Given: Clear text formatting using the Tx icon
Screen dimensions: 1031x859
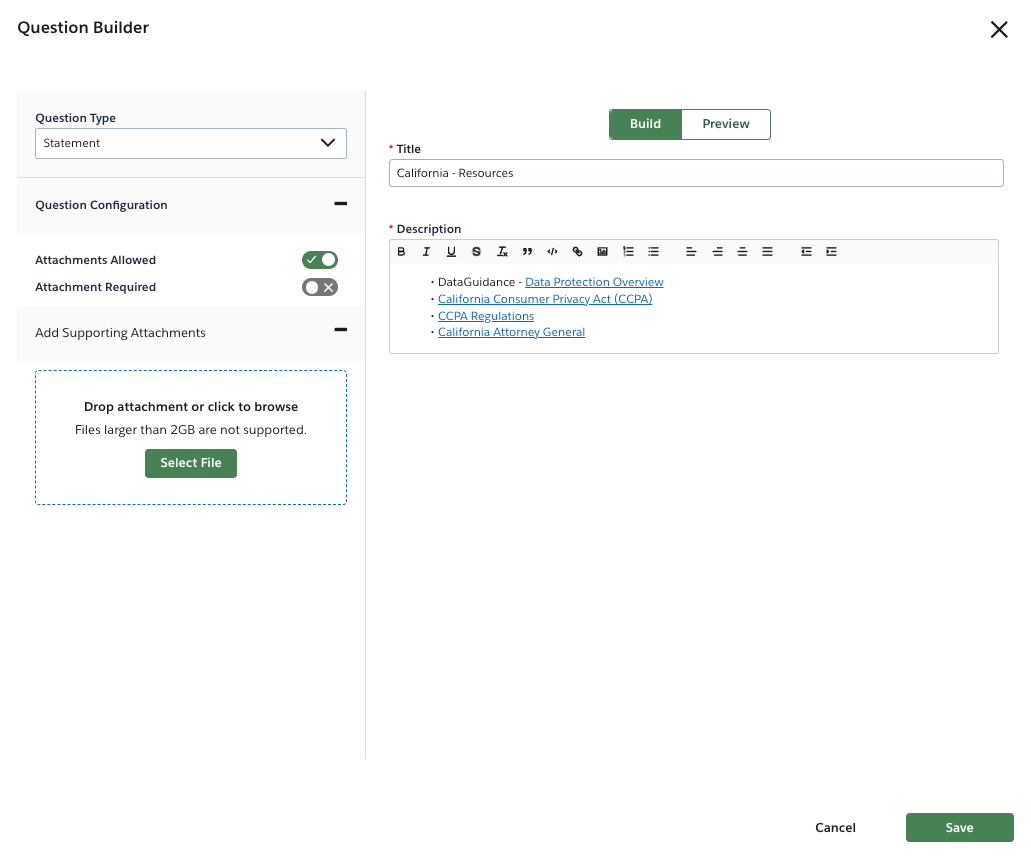Looking at the screenshot, I should click(502, 251).
